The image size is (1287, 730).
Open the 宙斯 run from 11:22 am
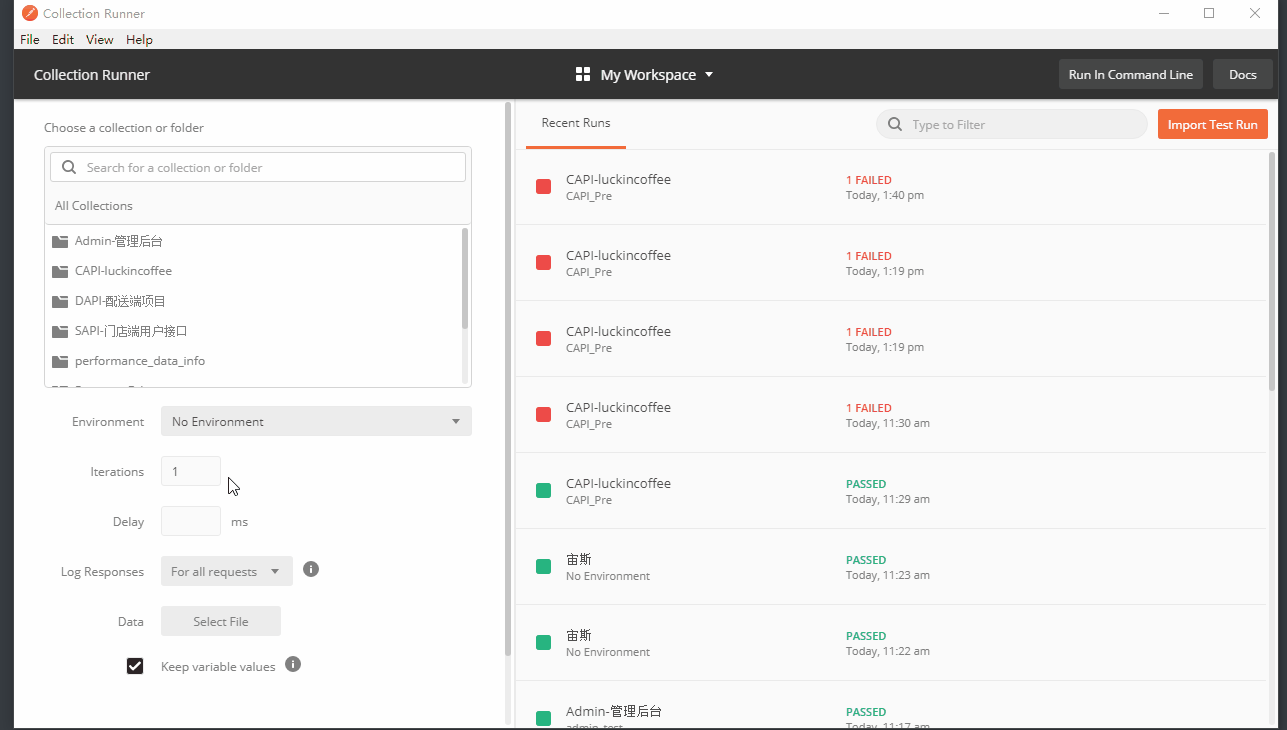(891, 643)
